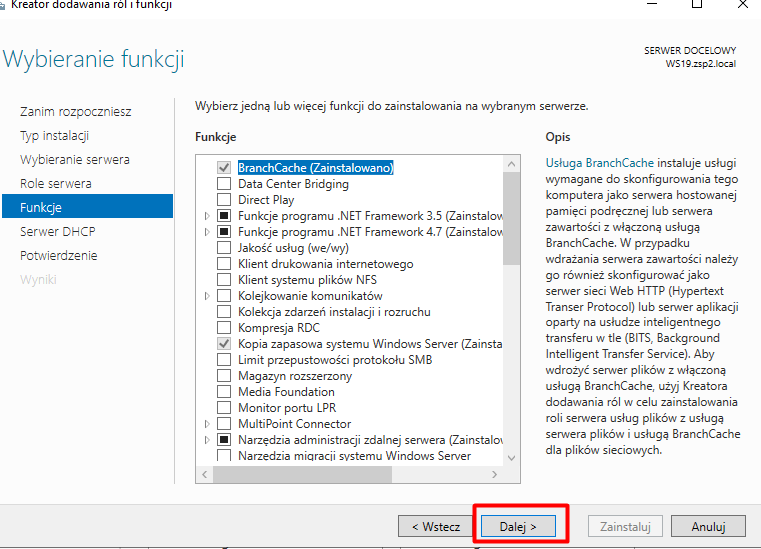Expand .NET Framework 4.7 feature tree
Image resolution: width=761 pixels, height=549 pixels.
click(207, 232)
